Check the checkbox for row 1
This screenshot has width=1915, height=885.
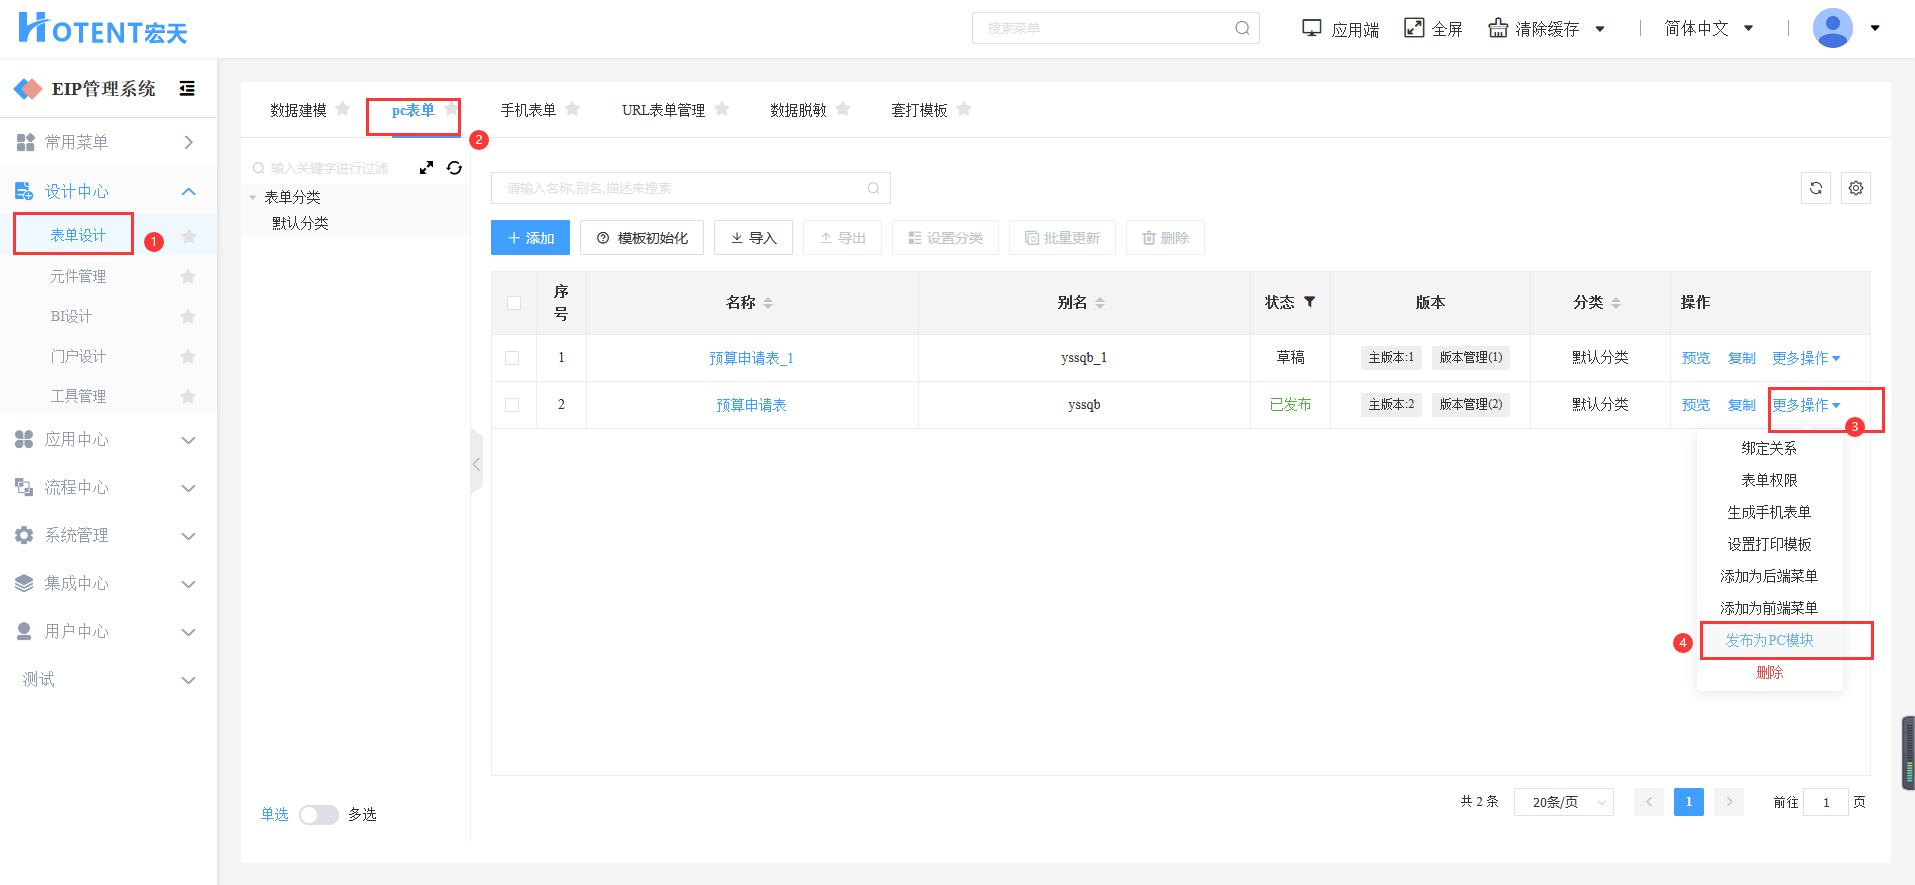tap(512, 358)
